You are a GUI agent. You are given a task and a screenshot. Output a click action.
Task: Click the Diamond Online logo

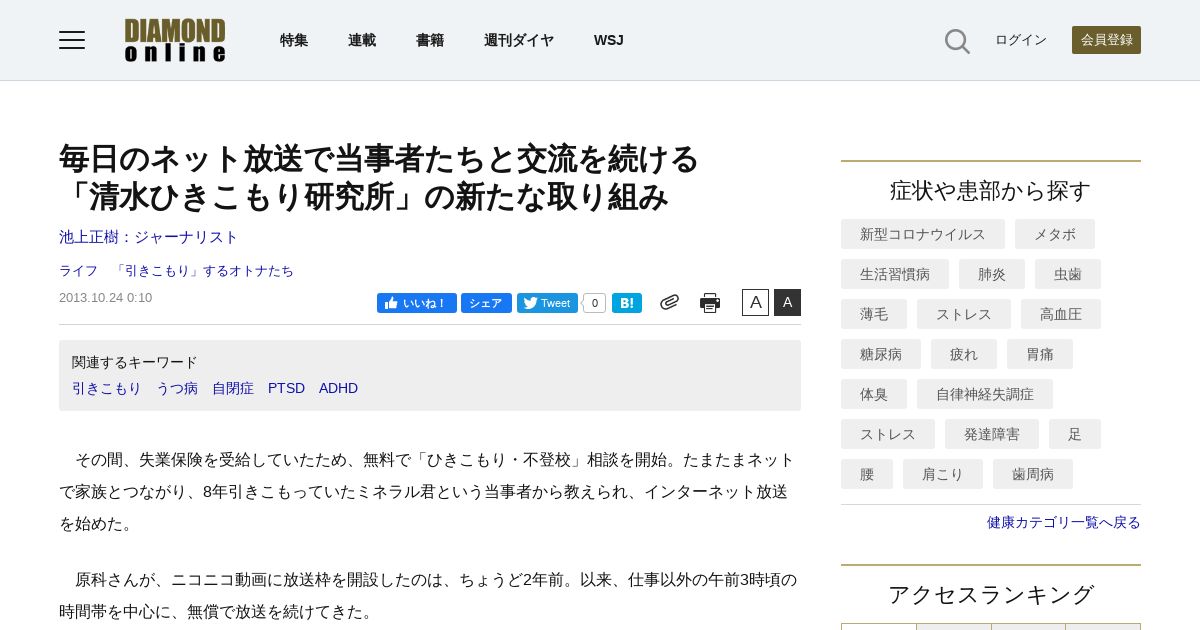pyautogui.click(x=175, y=40)
